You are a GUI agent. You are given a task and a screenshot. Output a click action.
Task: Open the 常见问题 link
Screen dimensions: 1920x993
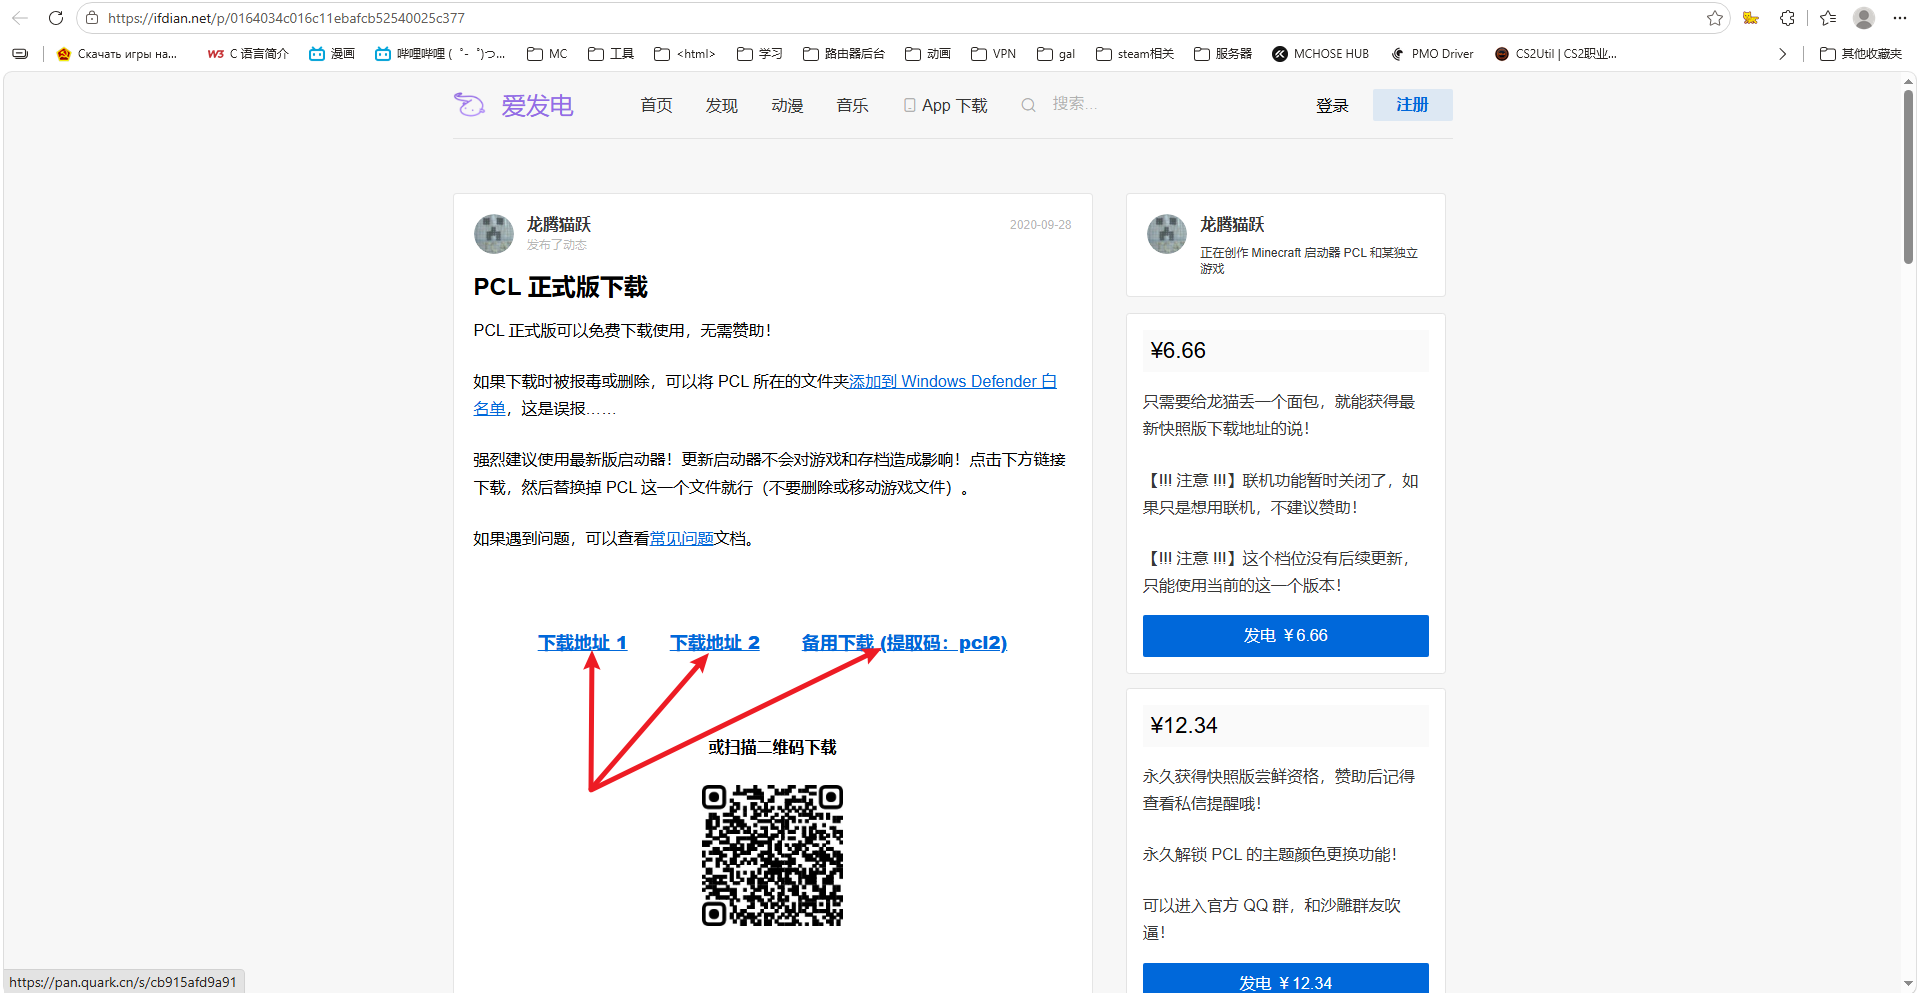pos(681,538)
